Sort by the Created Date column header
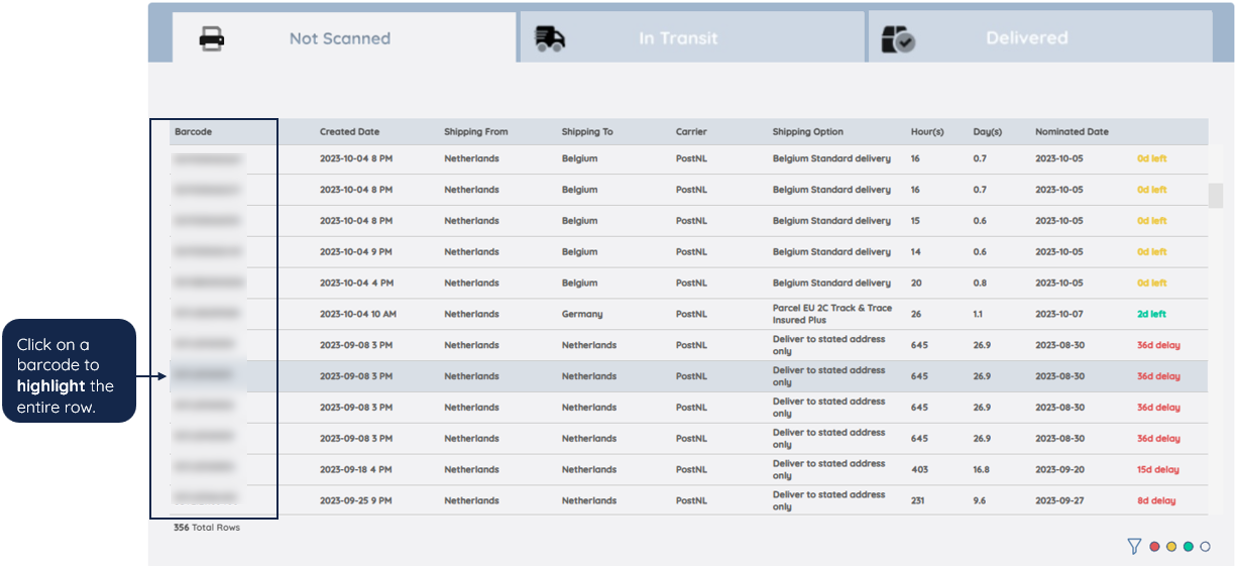1238x571 pixels. tap(350, 132)
